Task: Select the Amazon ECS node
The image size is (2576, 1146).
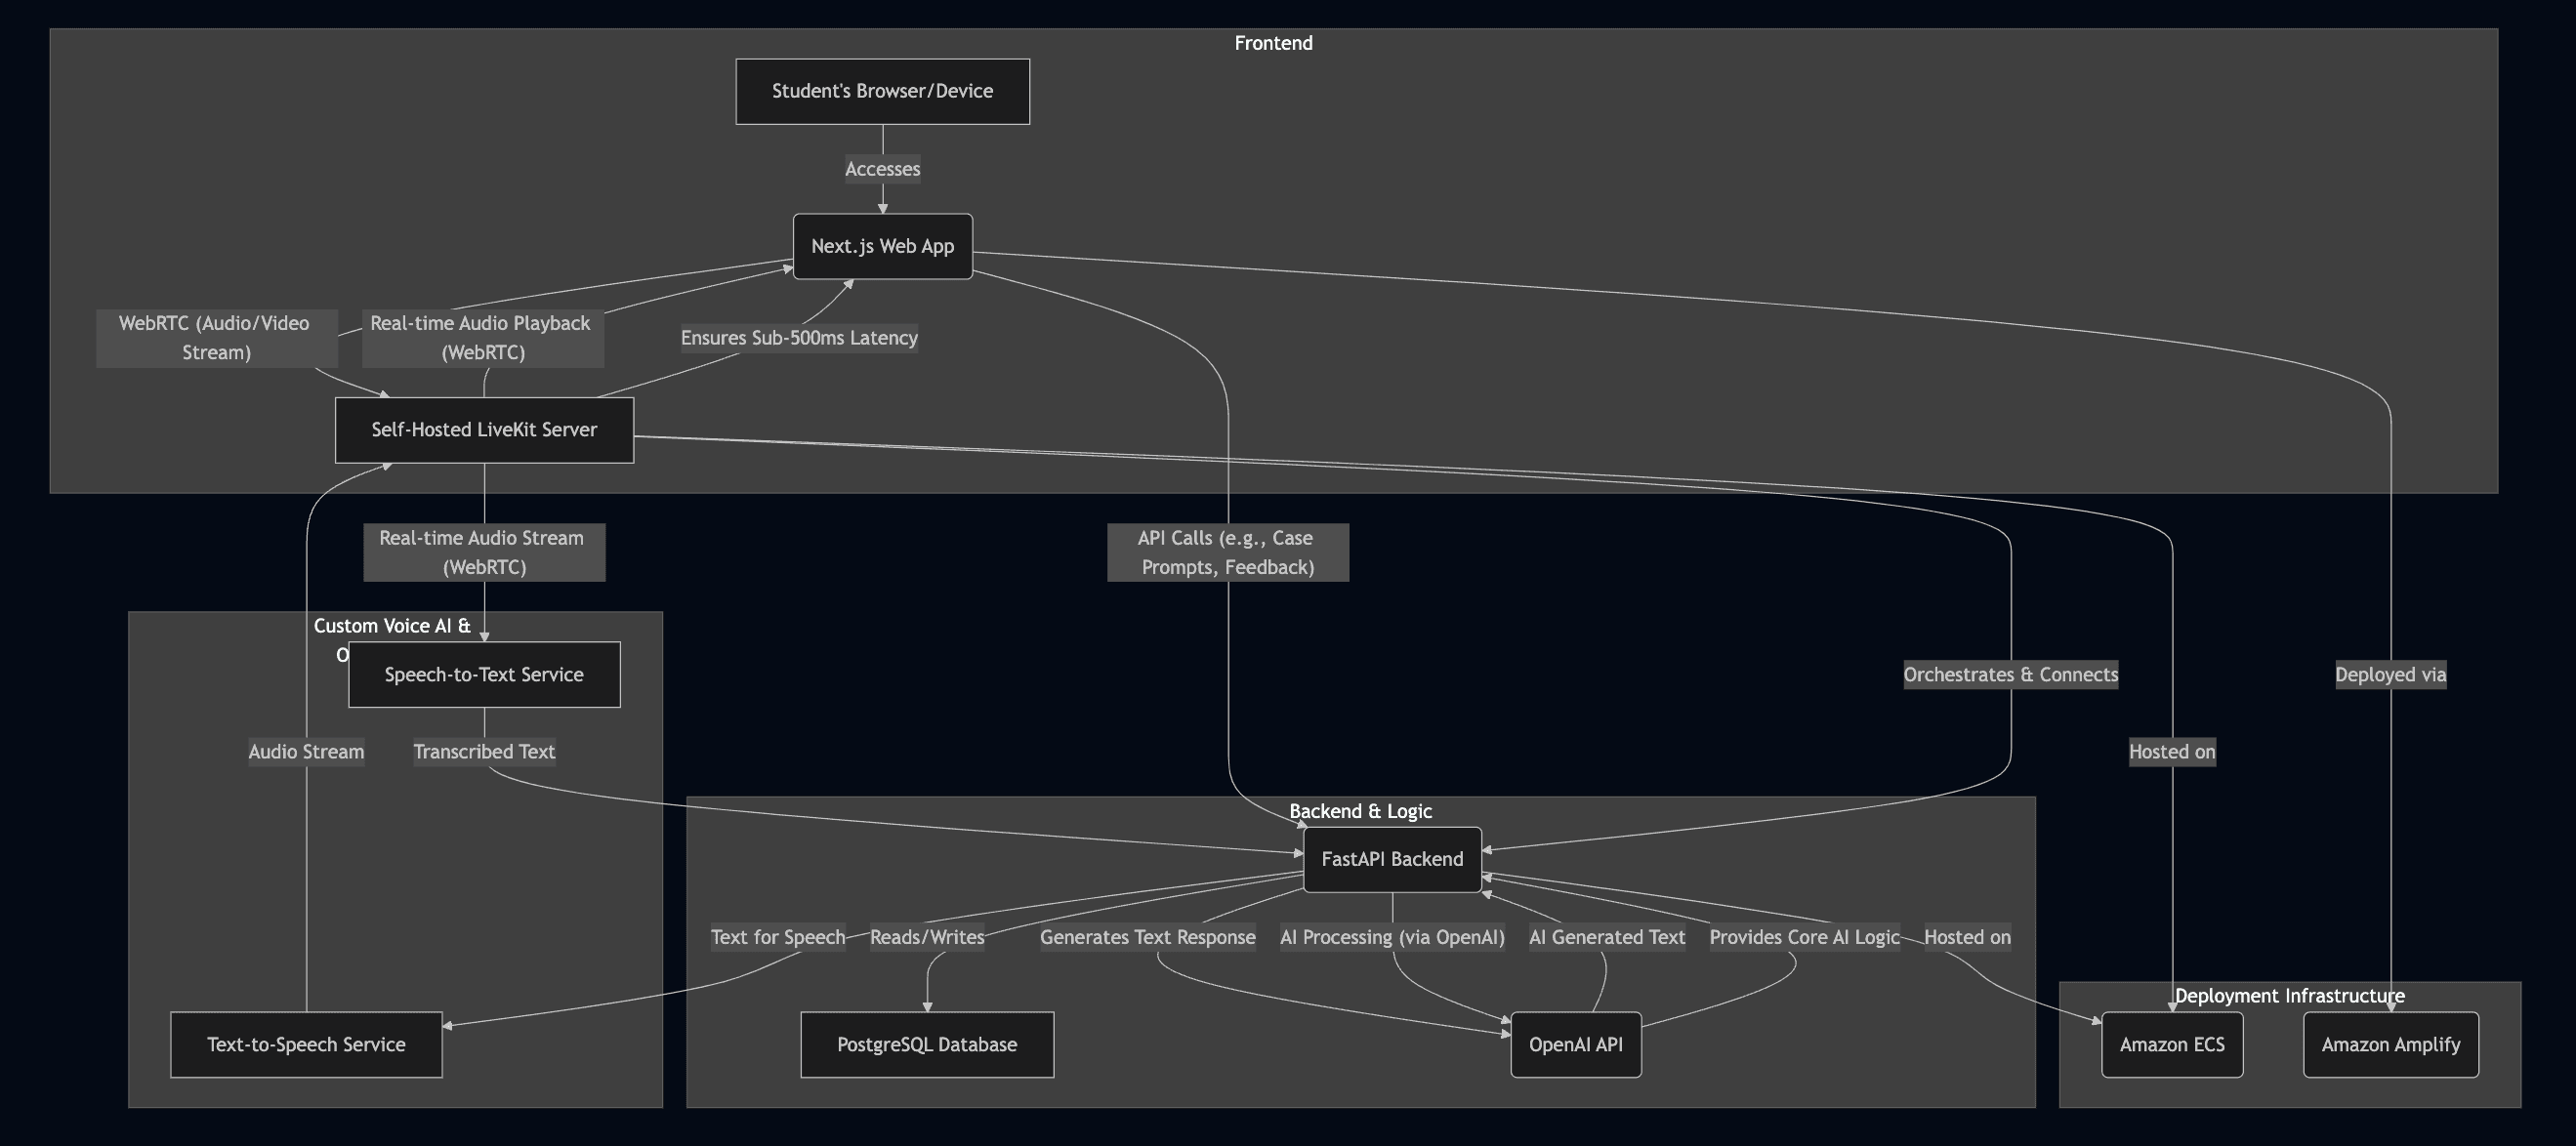Action: click(2172, 1045)
